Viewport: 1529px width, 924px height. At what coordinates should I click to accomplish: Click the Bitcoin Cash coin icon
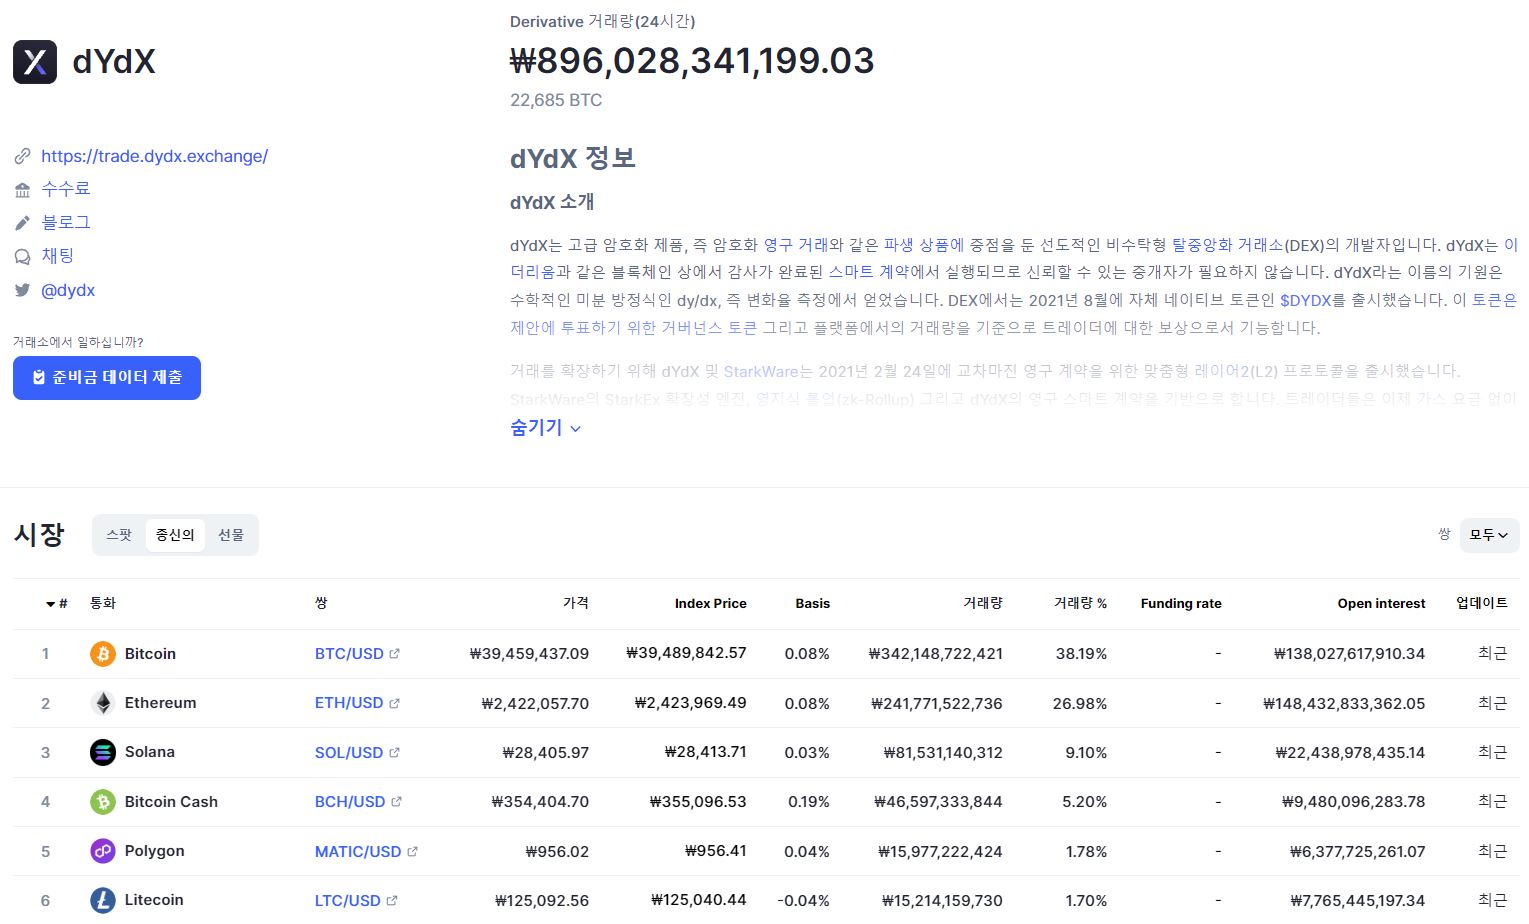103,802
